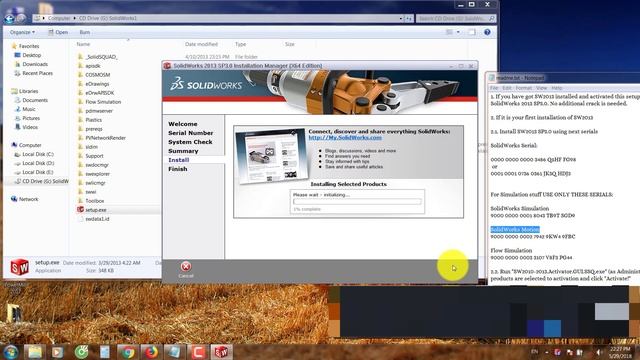640x360 pixels.
Task: Select Music library in navigation pane
Action: pos(29,109)
